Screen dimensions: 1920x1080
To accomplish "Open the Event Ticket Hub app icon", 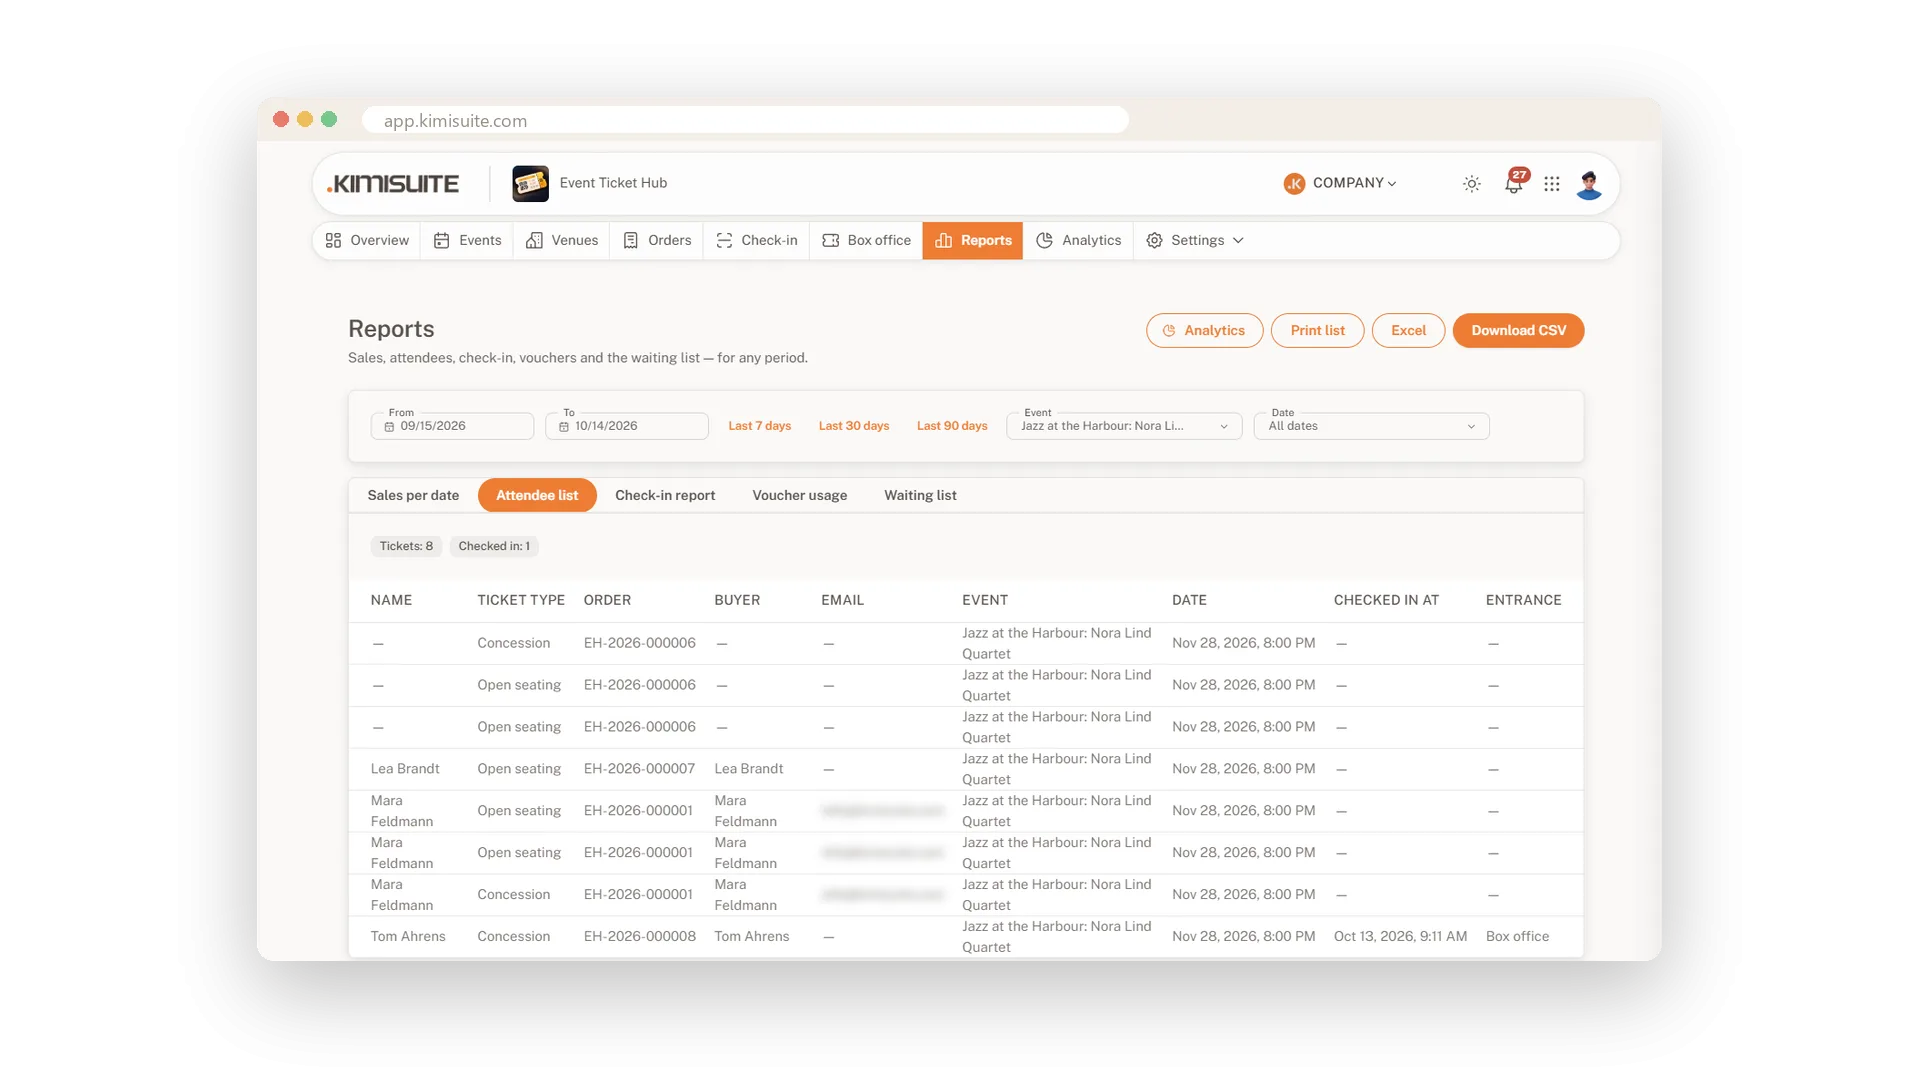I will 530,184.
